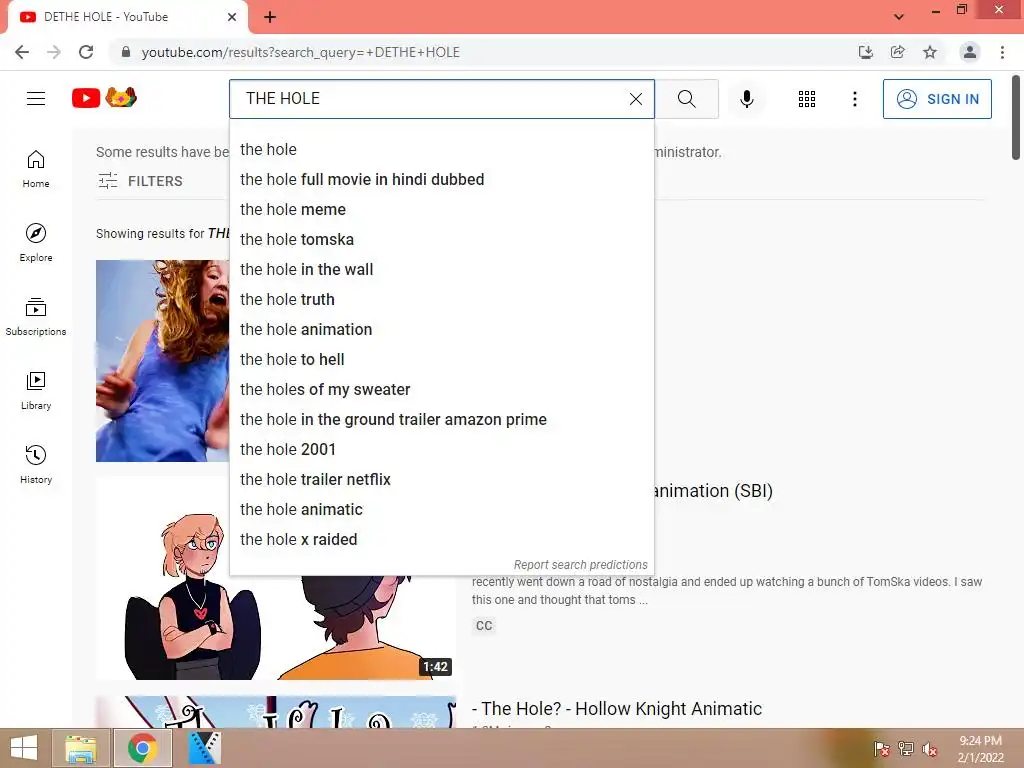Click the SIGN IN button
Viewport: 1024px width, 768px height.
(937, 99)
